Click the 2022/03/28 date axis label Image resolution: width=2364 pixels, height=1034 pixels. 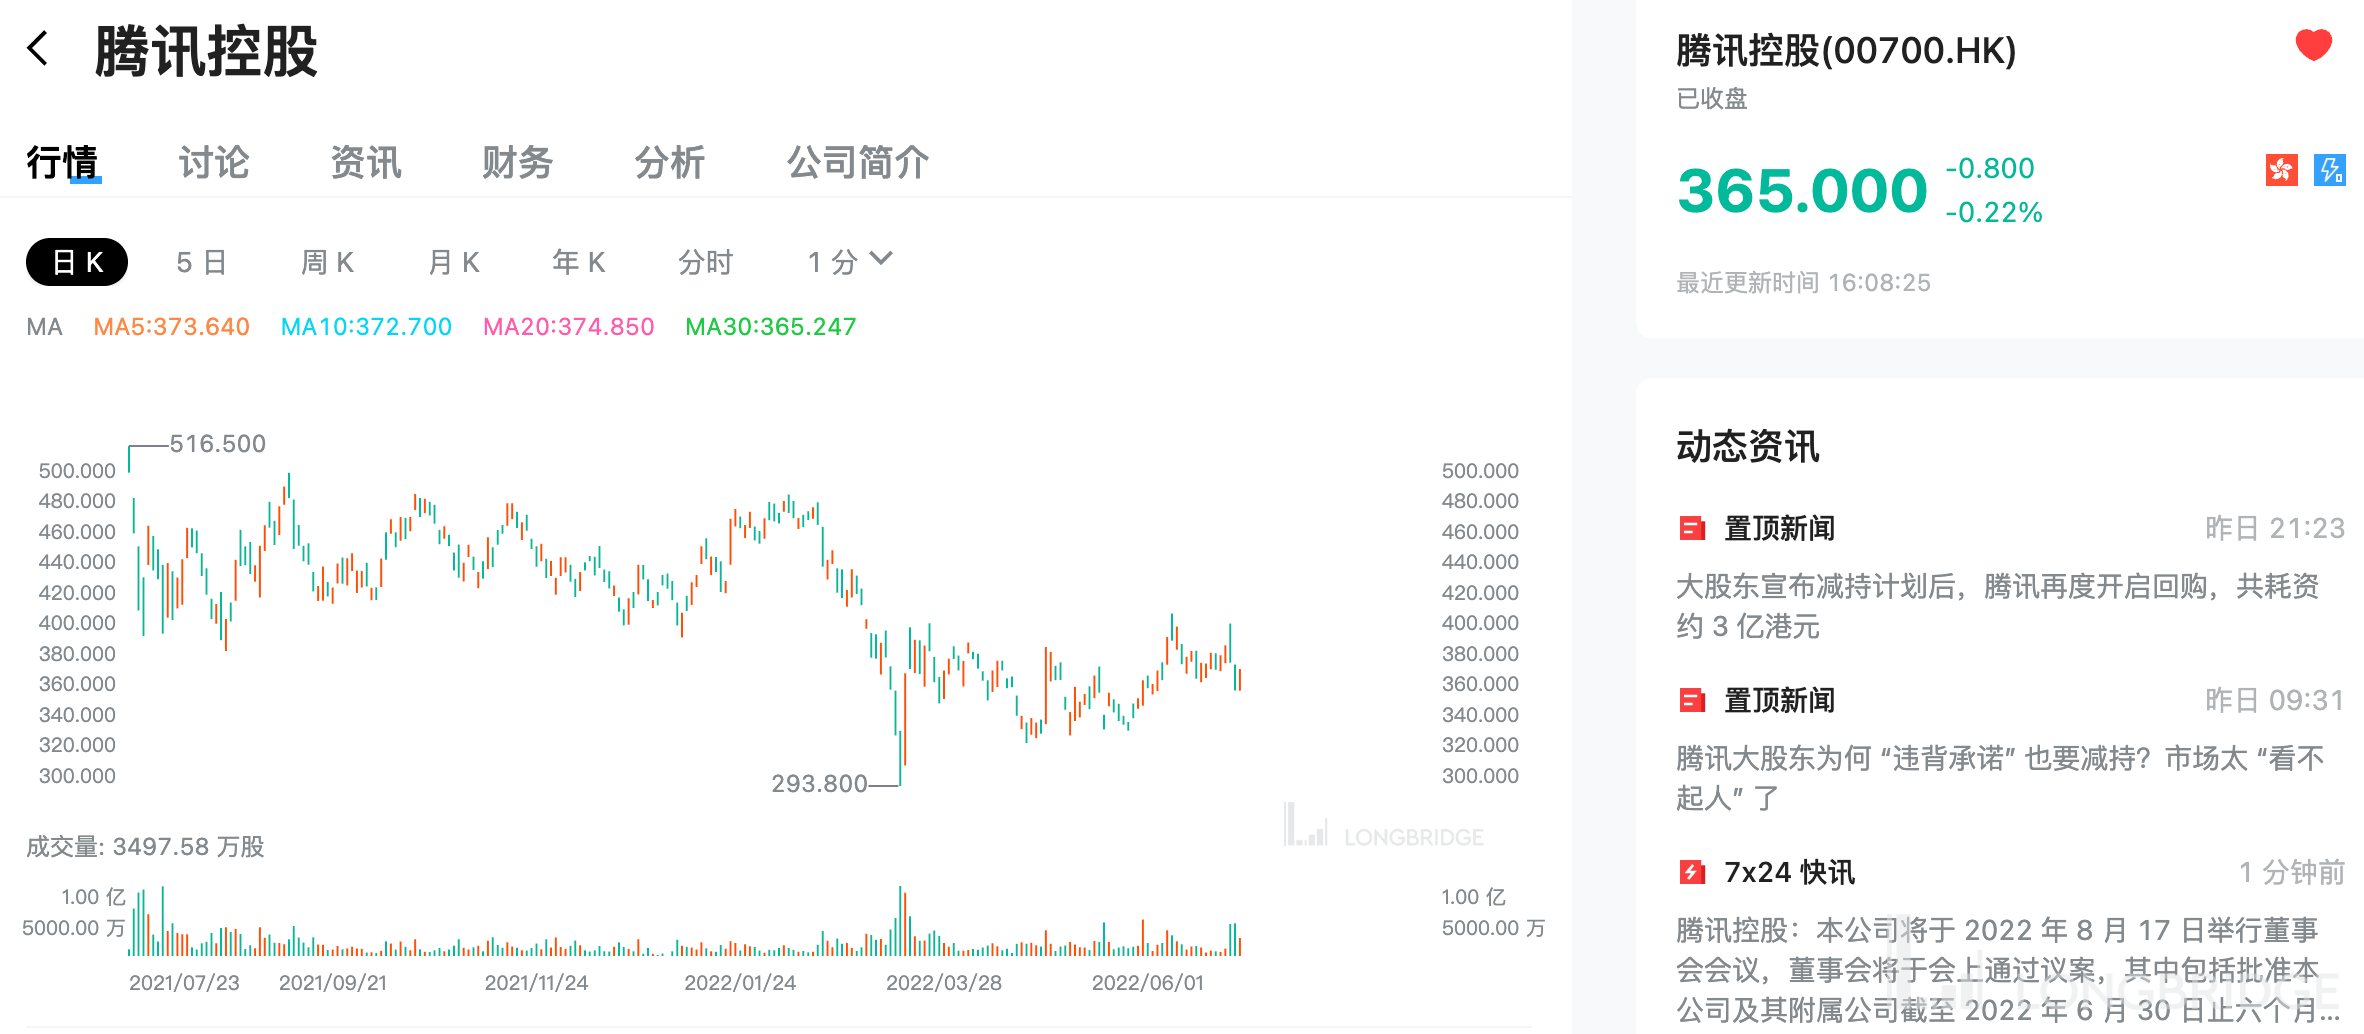point(944,983)
